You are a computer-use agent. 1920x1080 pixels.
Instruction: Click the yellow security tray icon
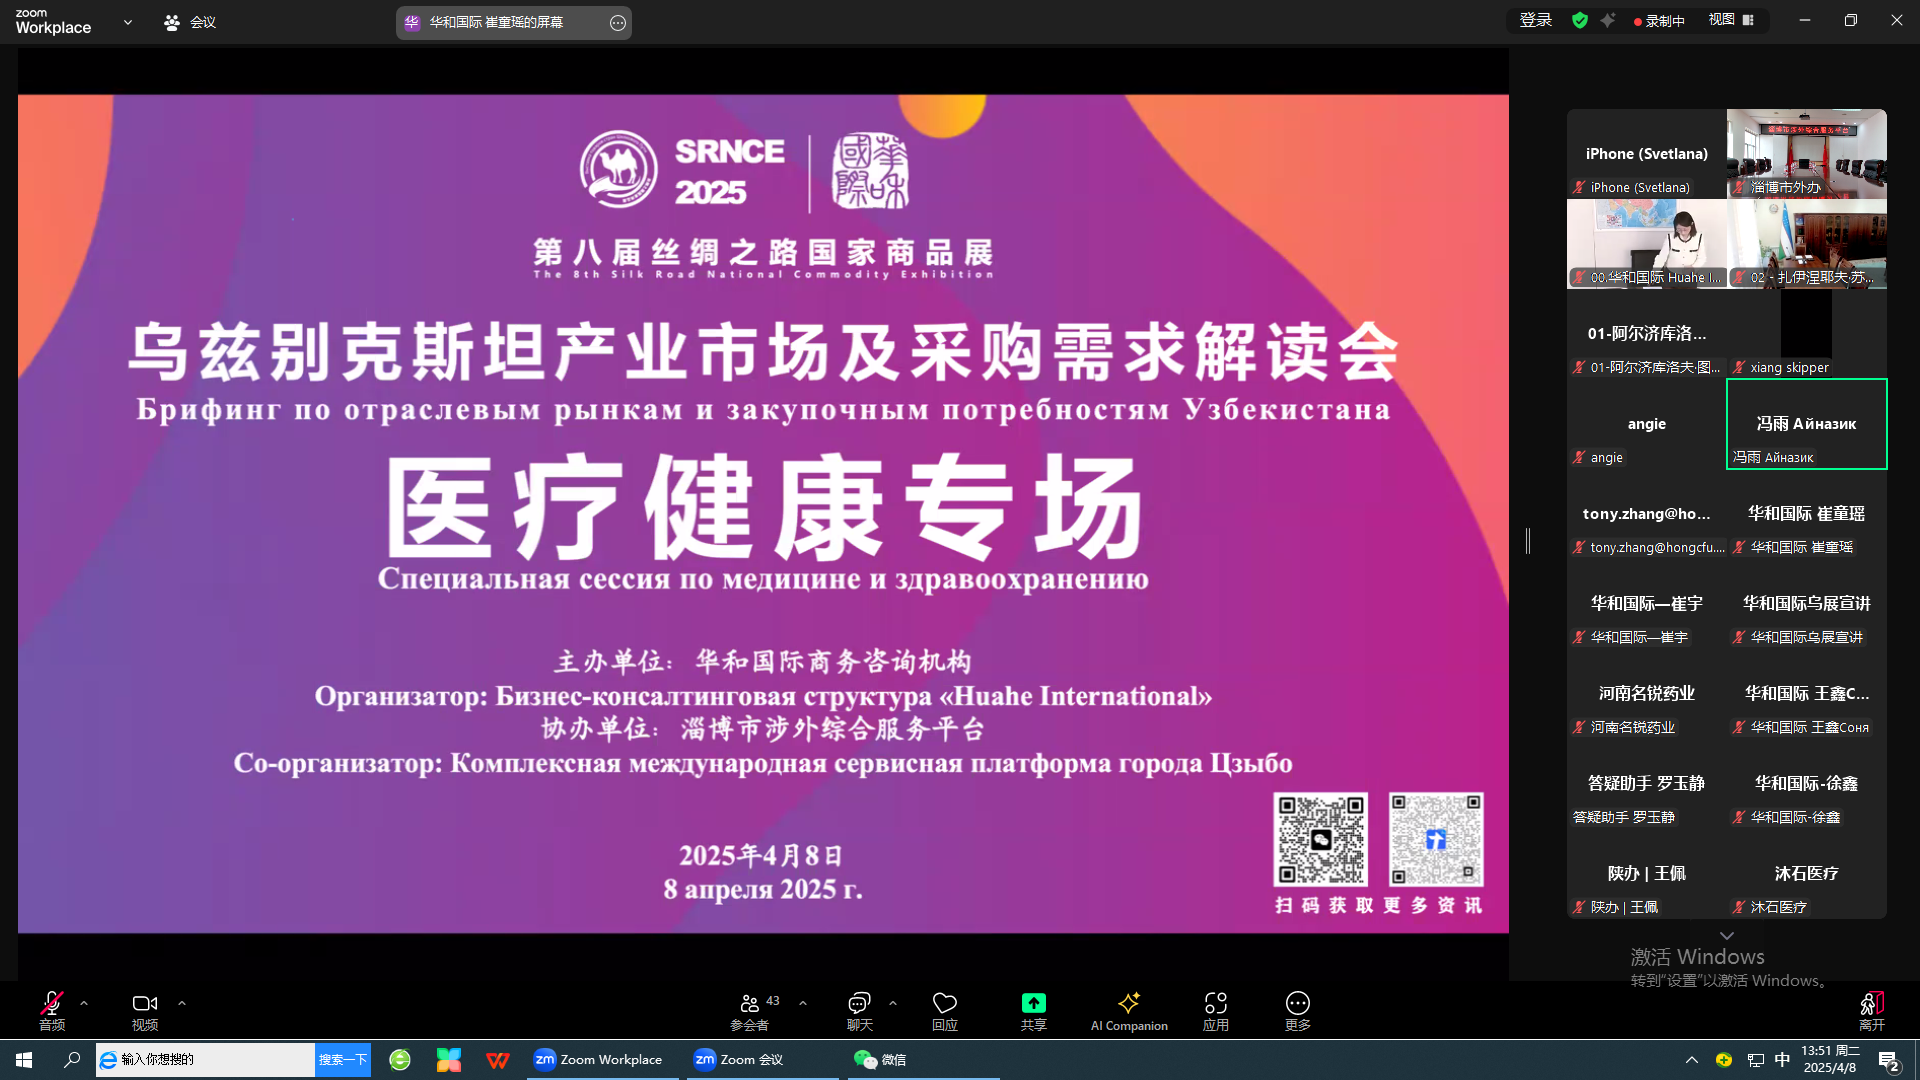pos(1724,1060)
